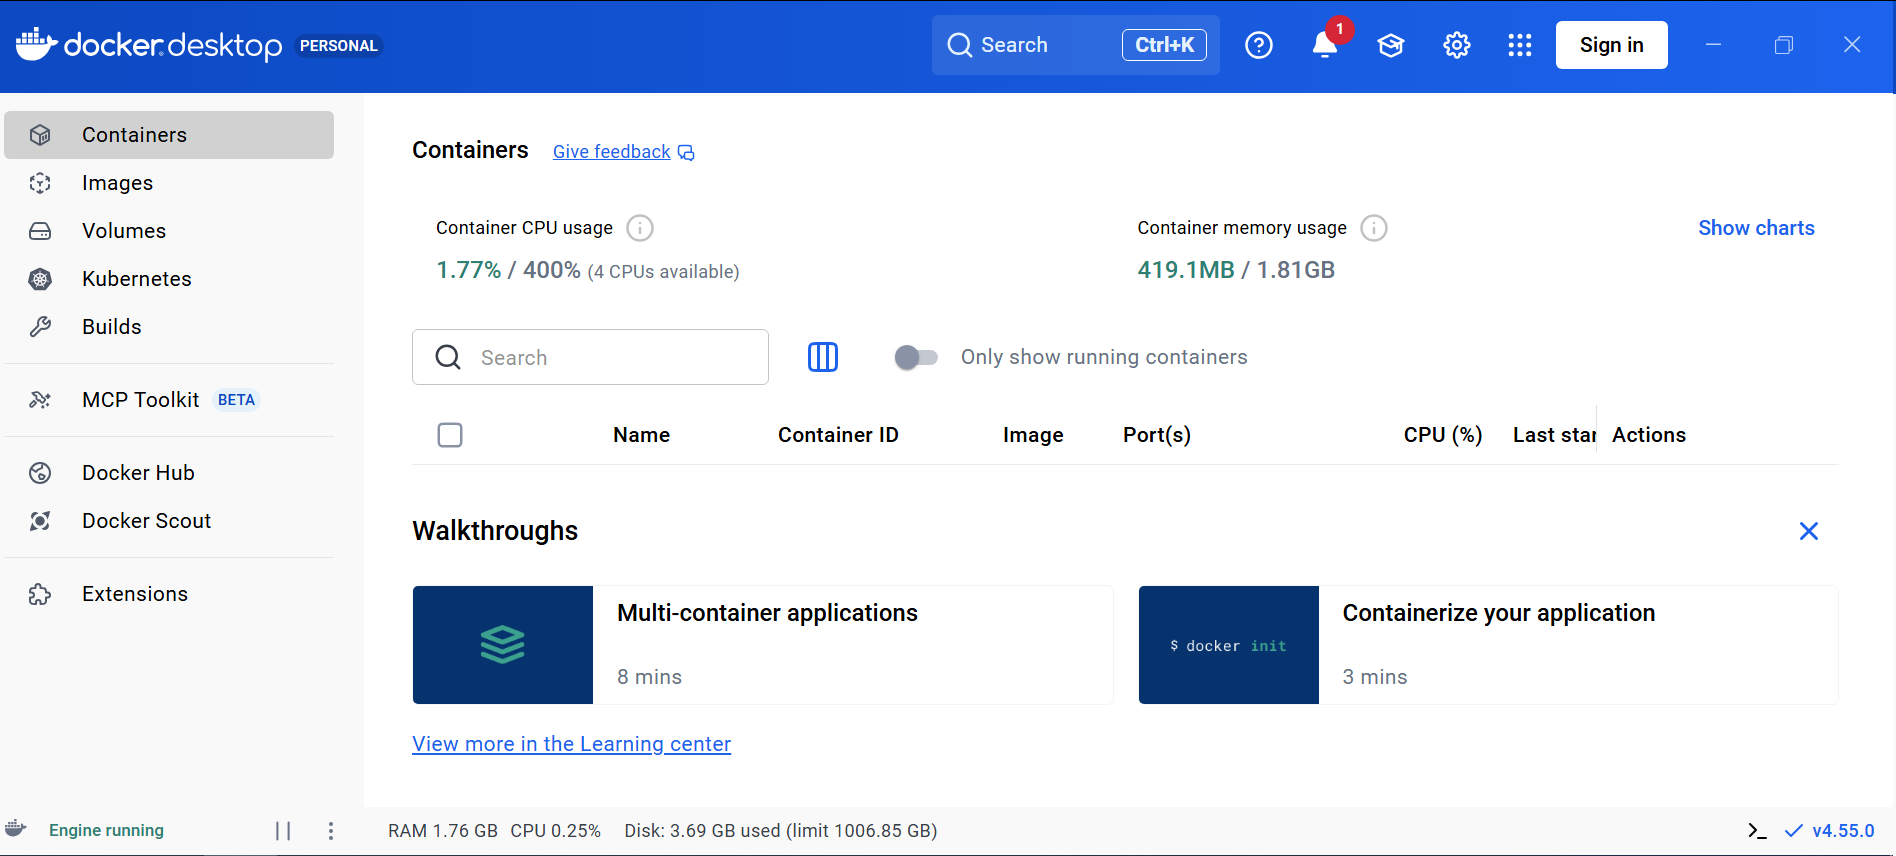Open the help question mark icon
Screen dimensions: 1896x856
1259,45
